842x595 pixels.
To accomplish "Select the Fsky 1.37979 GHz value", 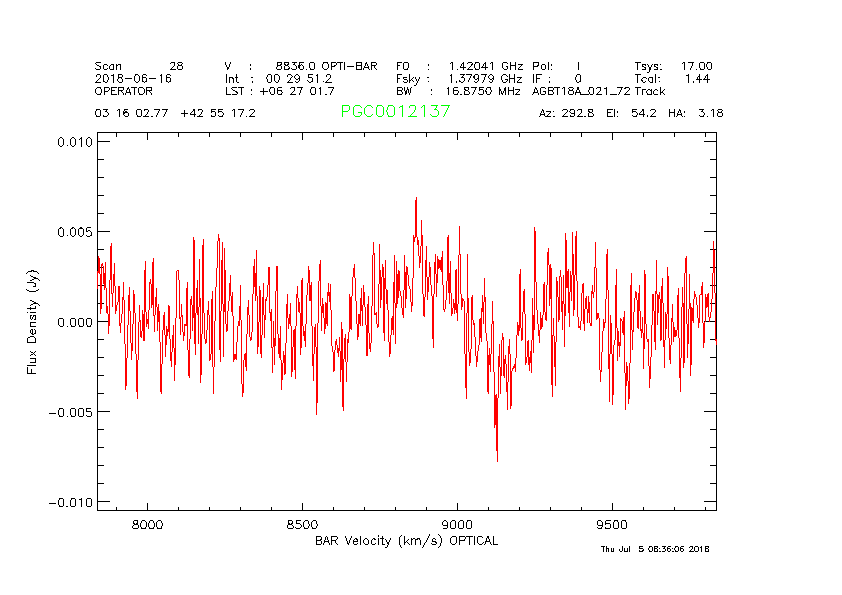I will point(459,78).
